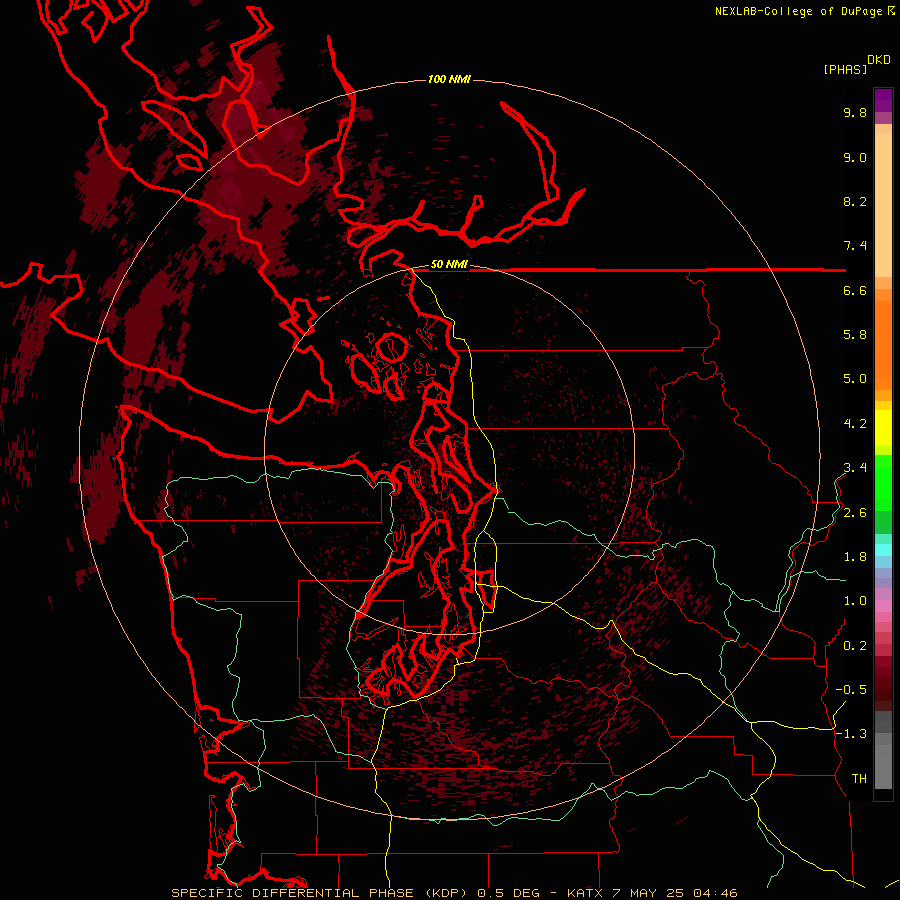Screen dimensions: 900x900
Task: Select the 8.2 scale value
Action: 855,201
